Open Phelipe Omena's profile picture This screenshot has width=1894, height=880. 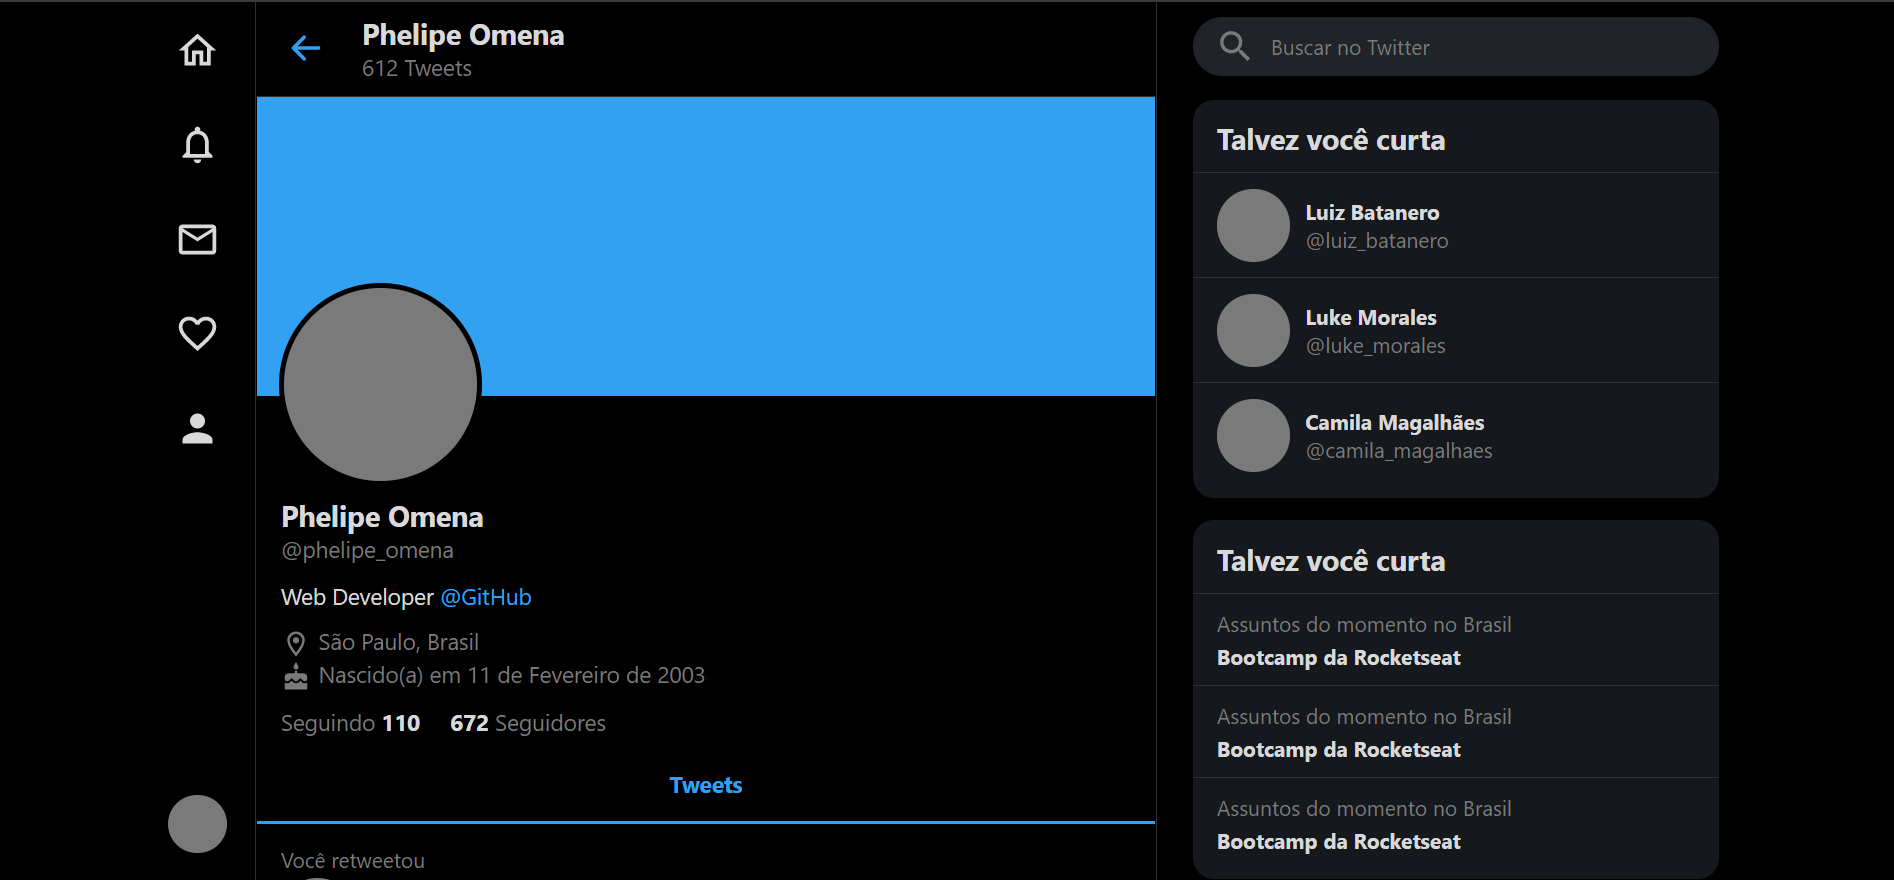click(380, 384)
